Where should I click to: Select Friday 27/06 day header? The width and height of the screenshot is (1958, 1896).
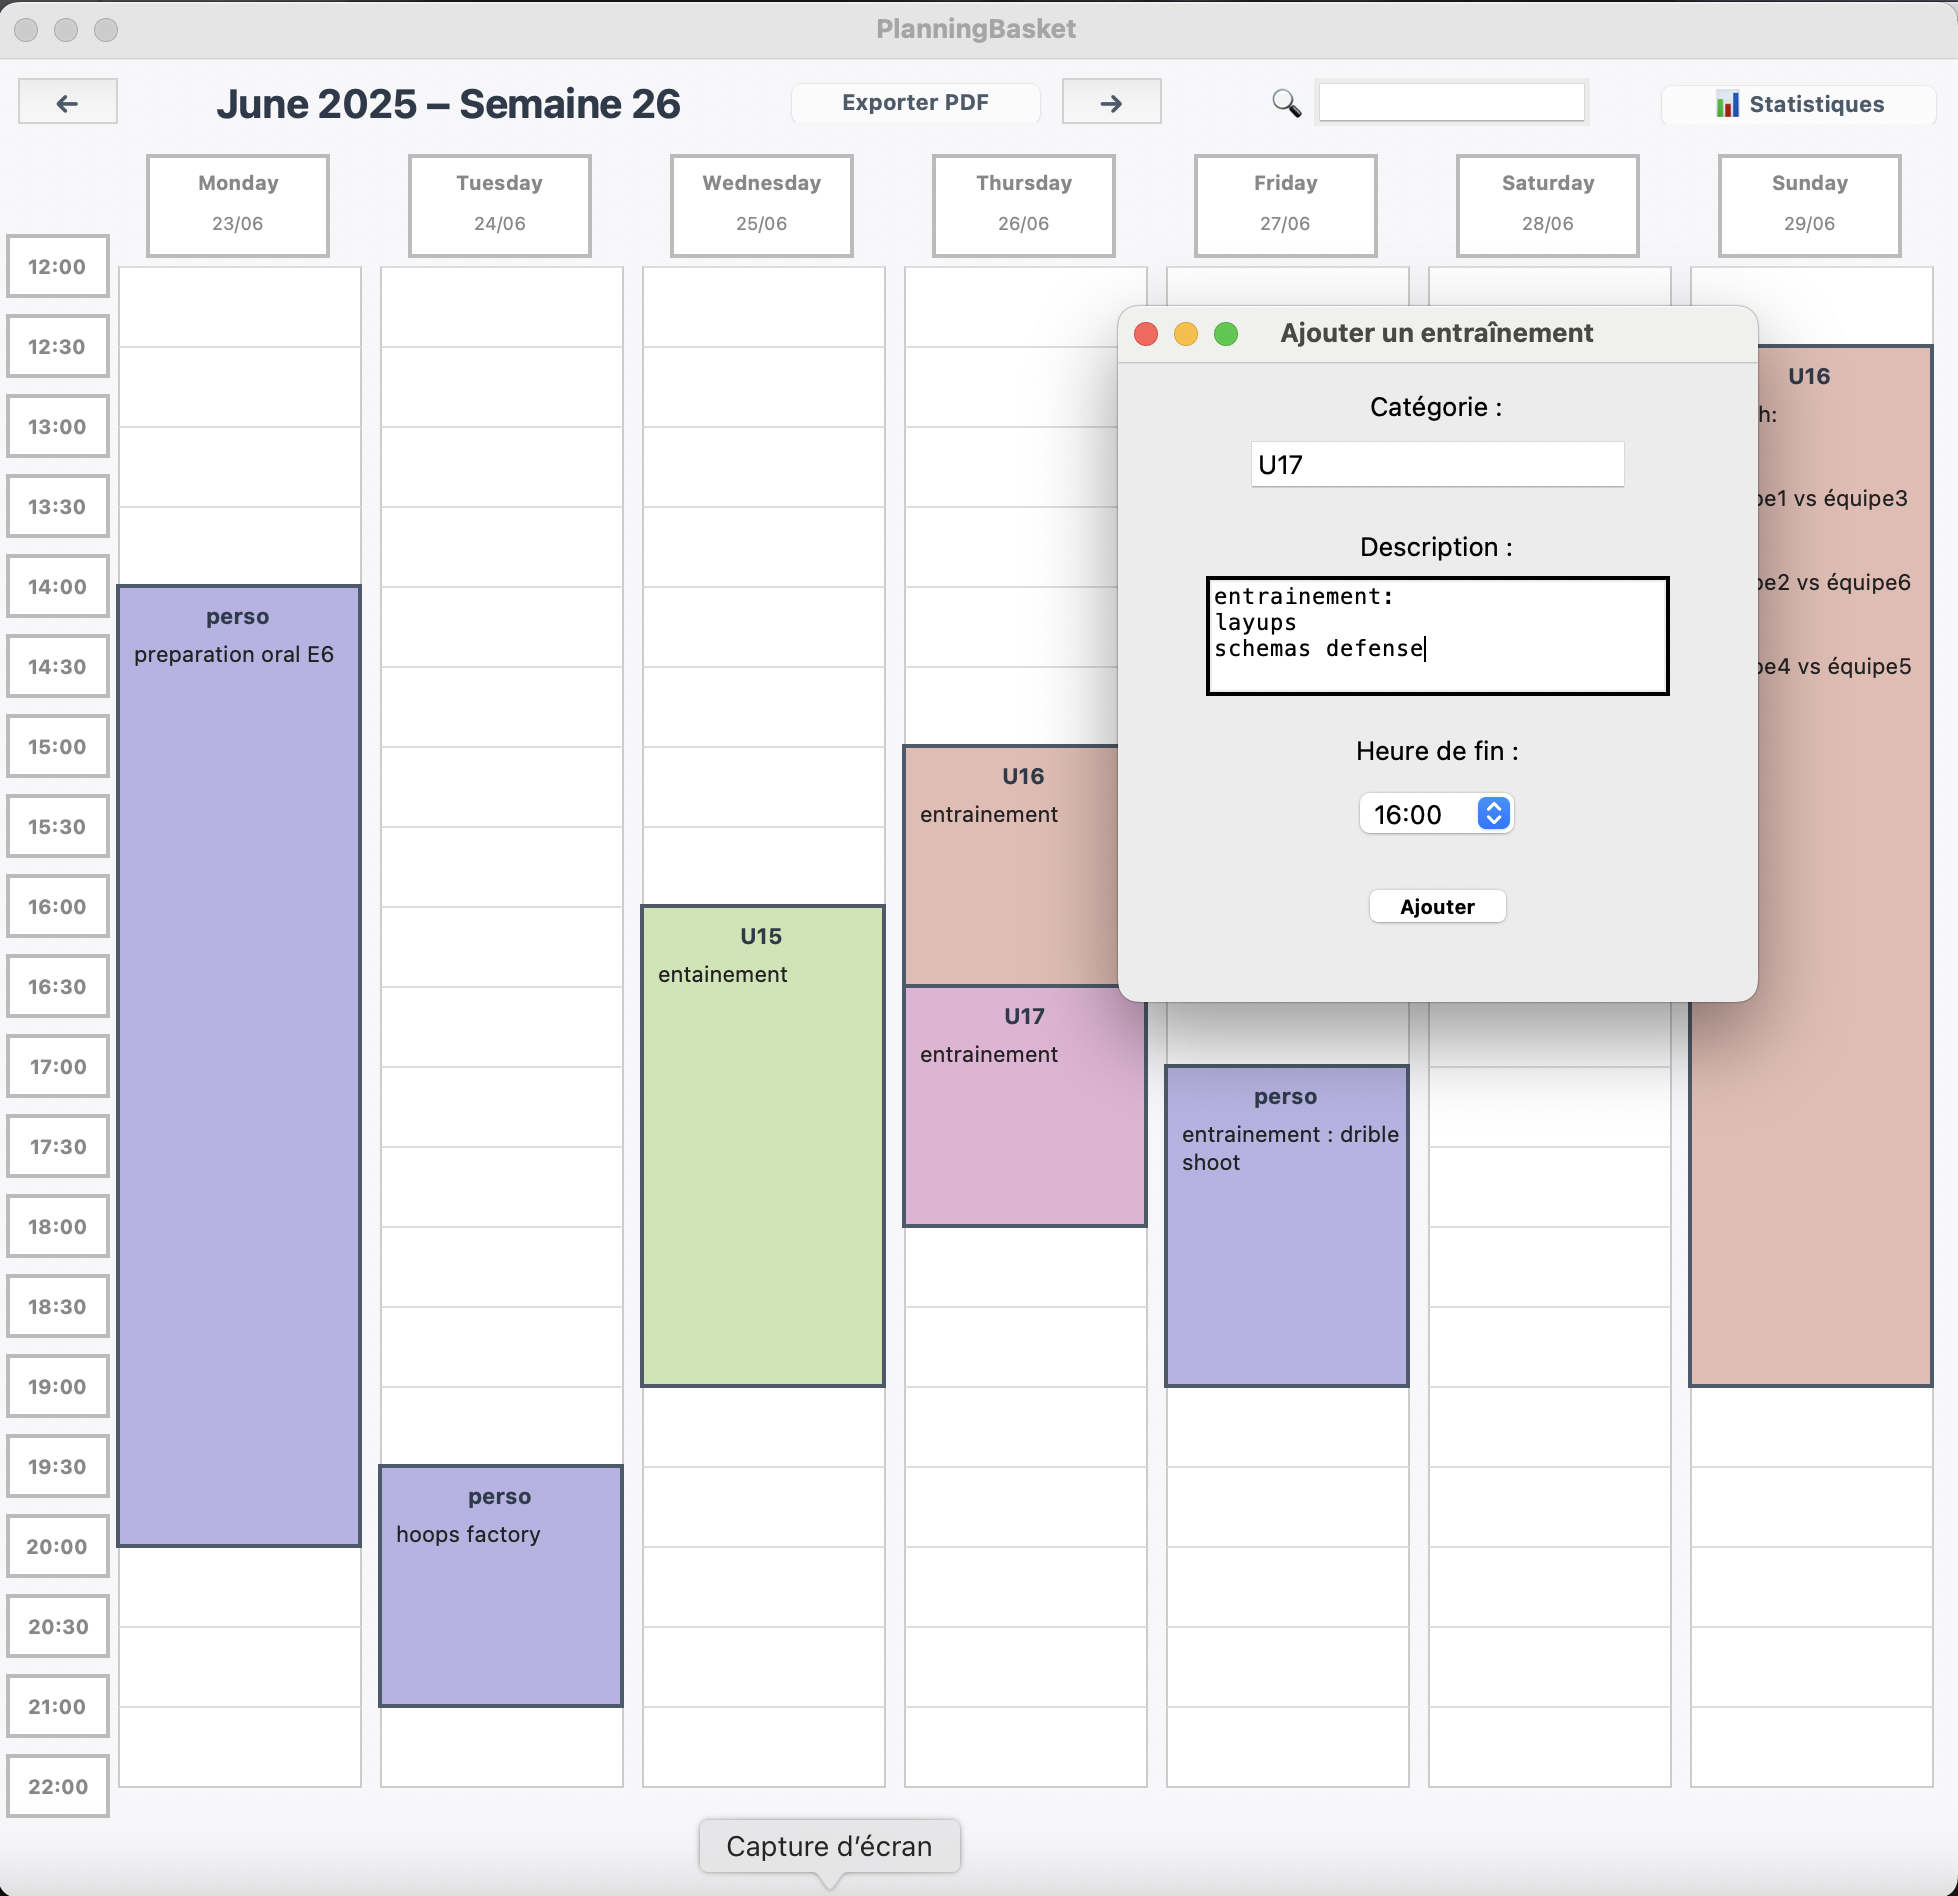(x=1286, y=205)
